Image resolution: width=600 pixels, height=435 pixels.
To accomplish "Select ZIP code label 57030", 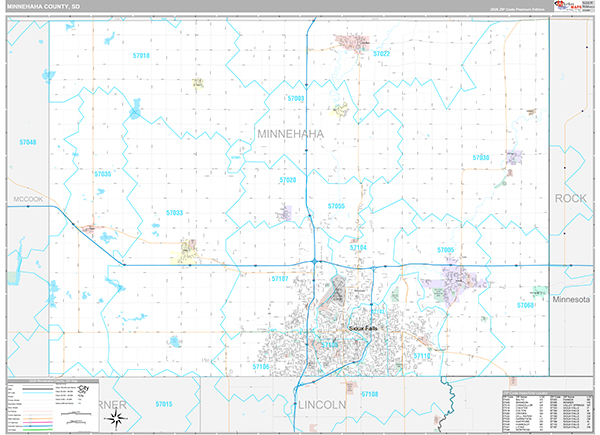I will [480, 158].
